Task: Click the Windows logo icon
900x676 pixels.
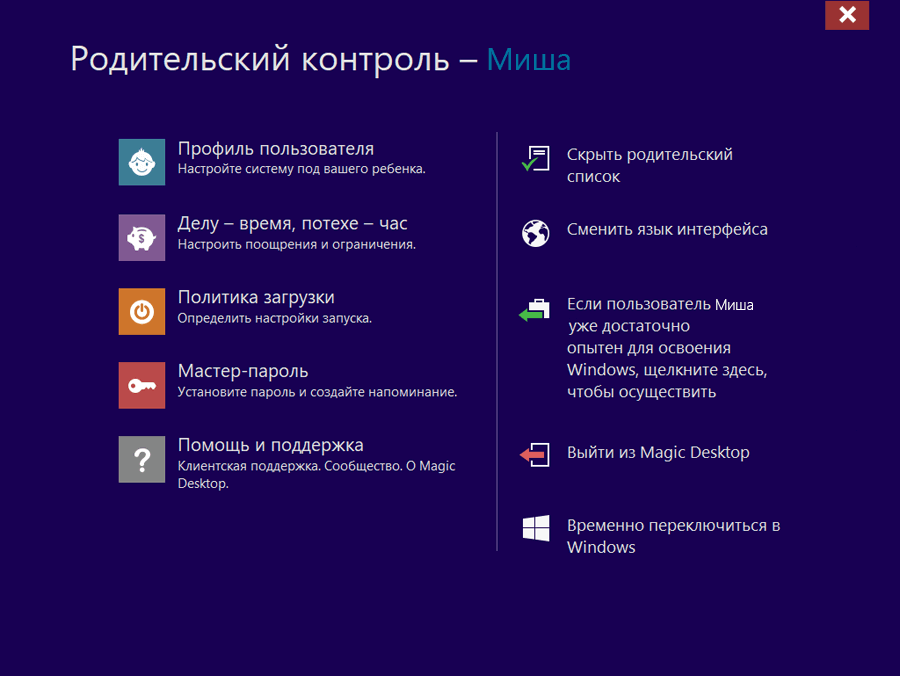Action: point(536,528)
